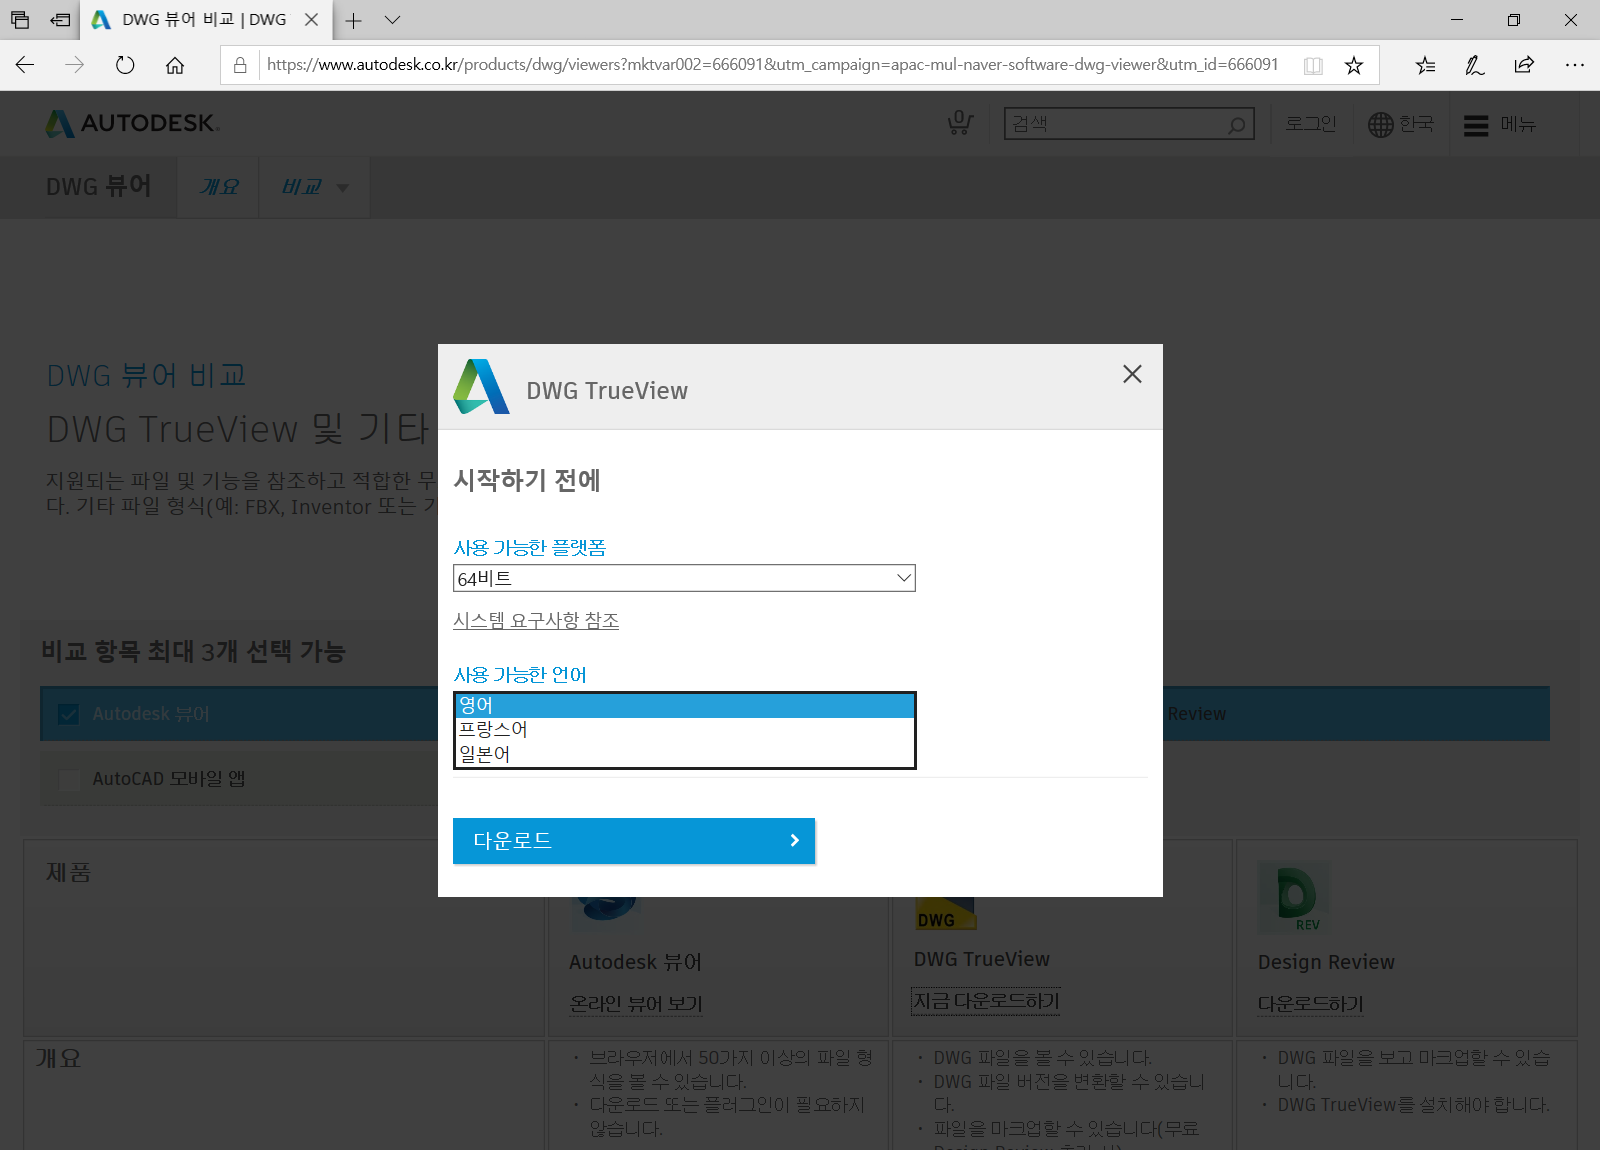This screenshot has height=1150, width=1600.
Task: Click the Autodesk logo
Action: click(130, 123)
